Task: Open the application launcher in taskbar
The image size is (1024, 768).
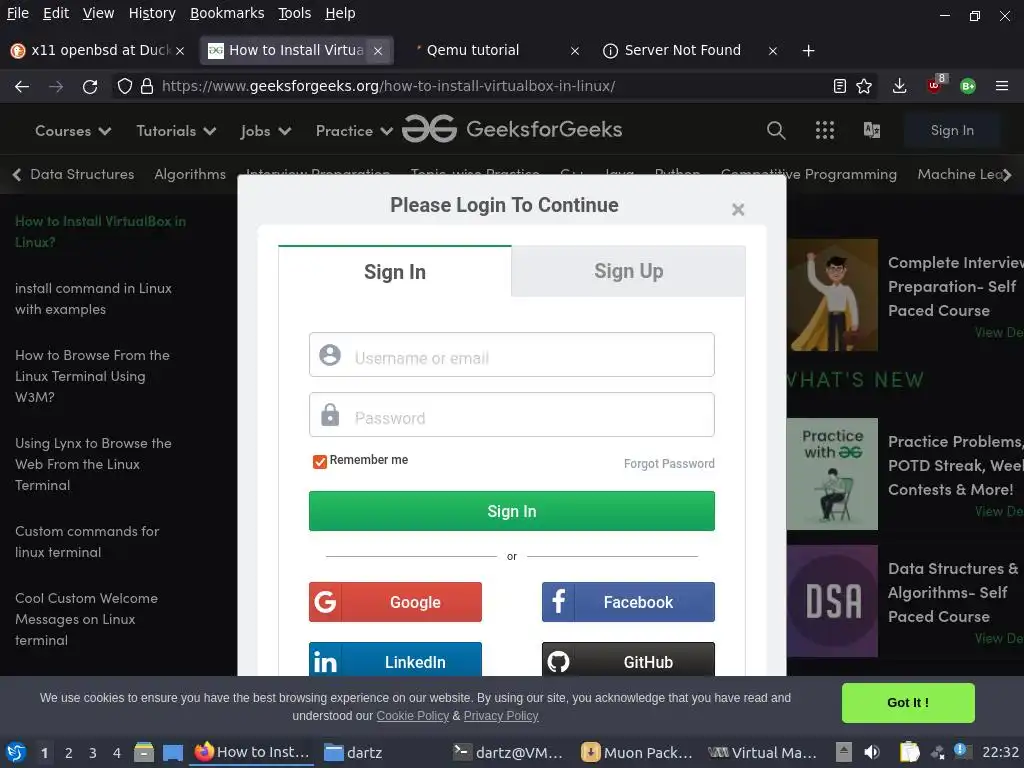Action: 16,752
